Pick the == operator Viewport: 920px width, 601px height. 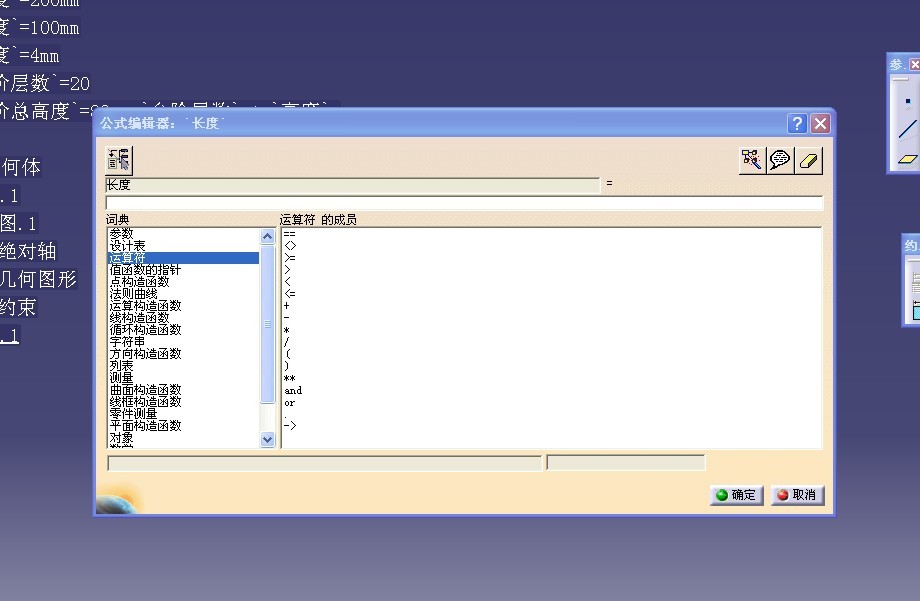tap(290, 234)
